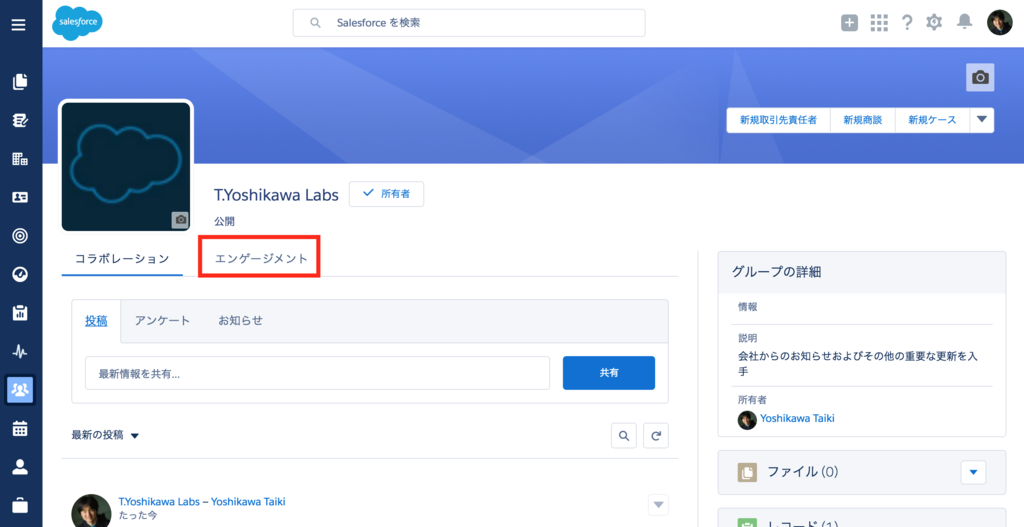Select the アンケート publisher tab

click(x=163, y=321)
